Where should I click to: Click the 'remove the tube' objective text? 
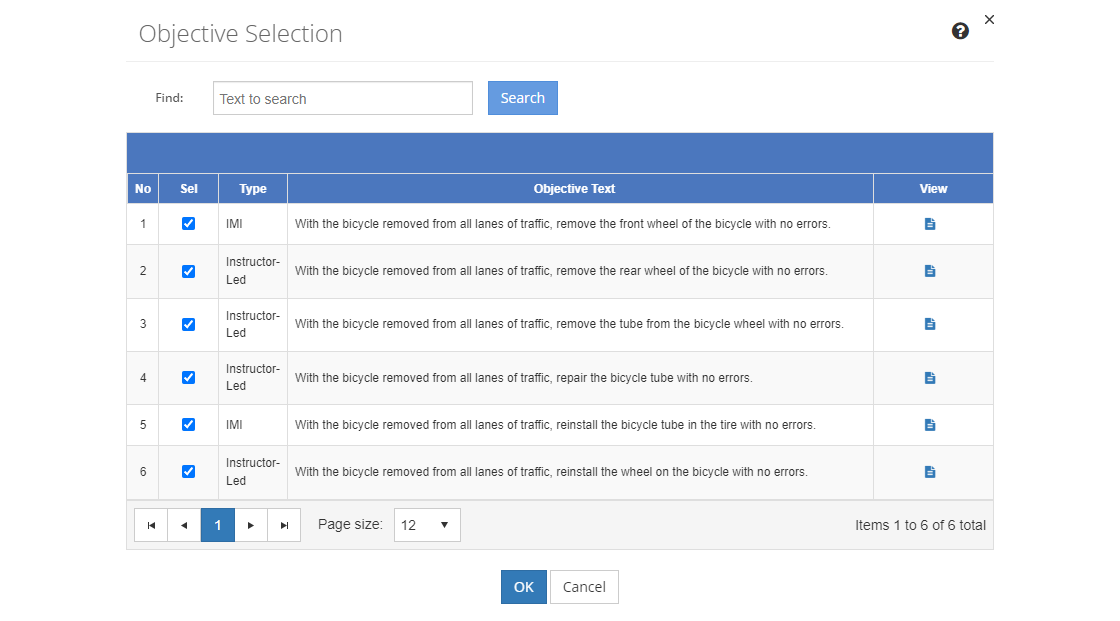[569, 324]
